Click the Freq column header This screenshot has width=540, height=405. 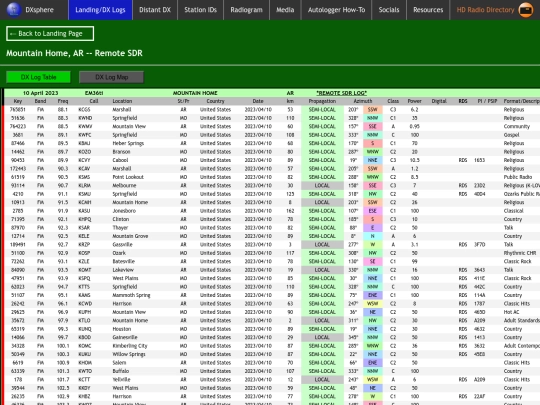click(x=63, y=101)
